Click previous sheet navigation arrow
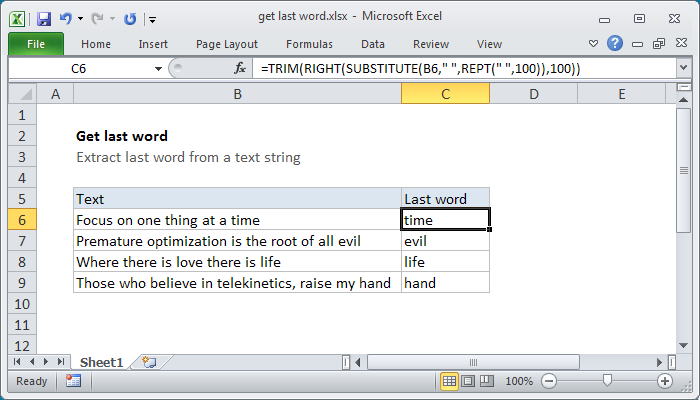 [32, 362]
